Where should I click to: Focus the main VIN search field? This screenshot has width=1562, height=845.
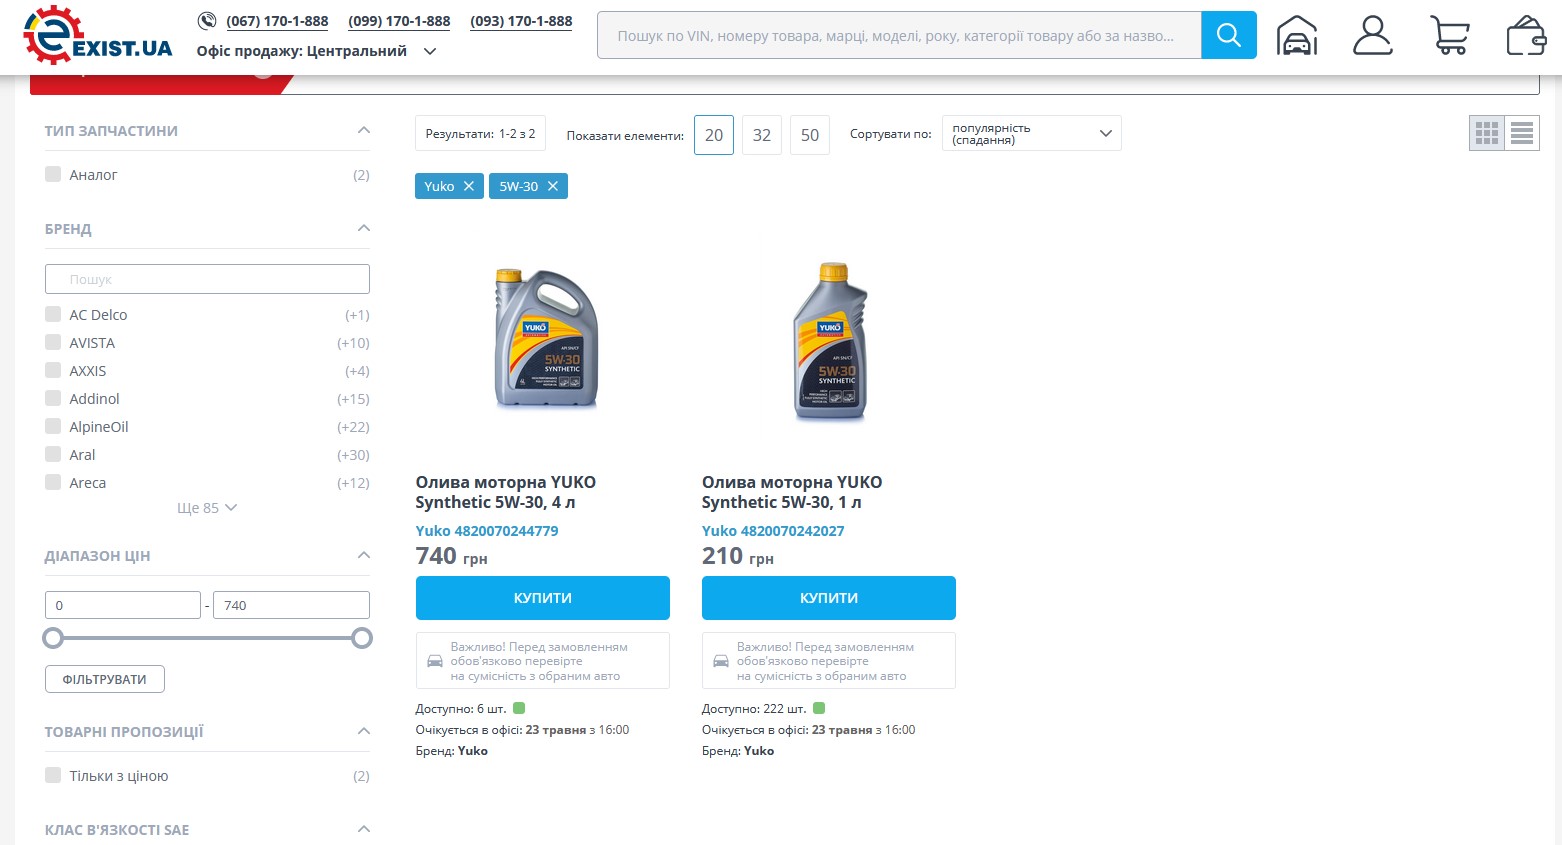pos(899,36)
